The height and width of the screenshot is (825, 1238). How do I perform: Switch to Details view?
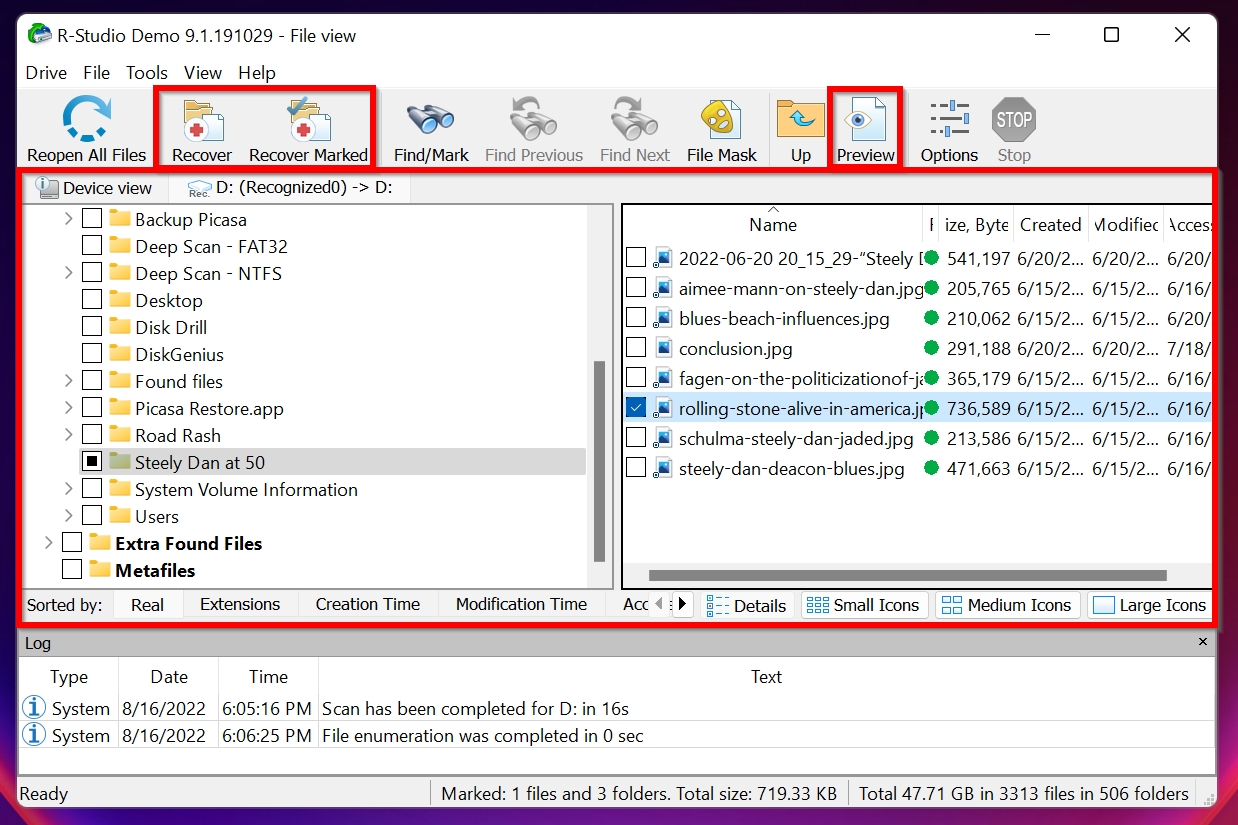click(x=746, y=605)
